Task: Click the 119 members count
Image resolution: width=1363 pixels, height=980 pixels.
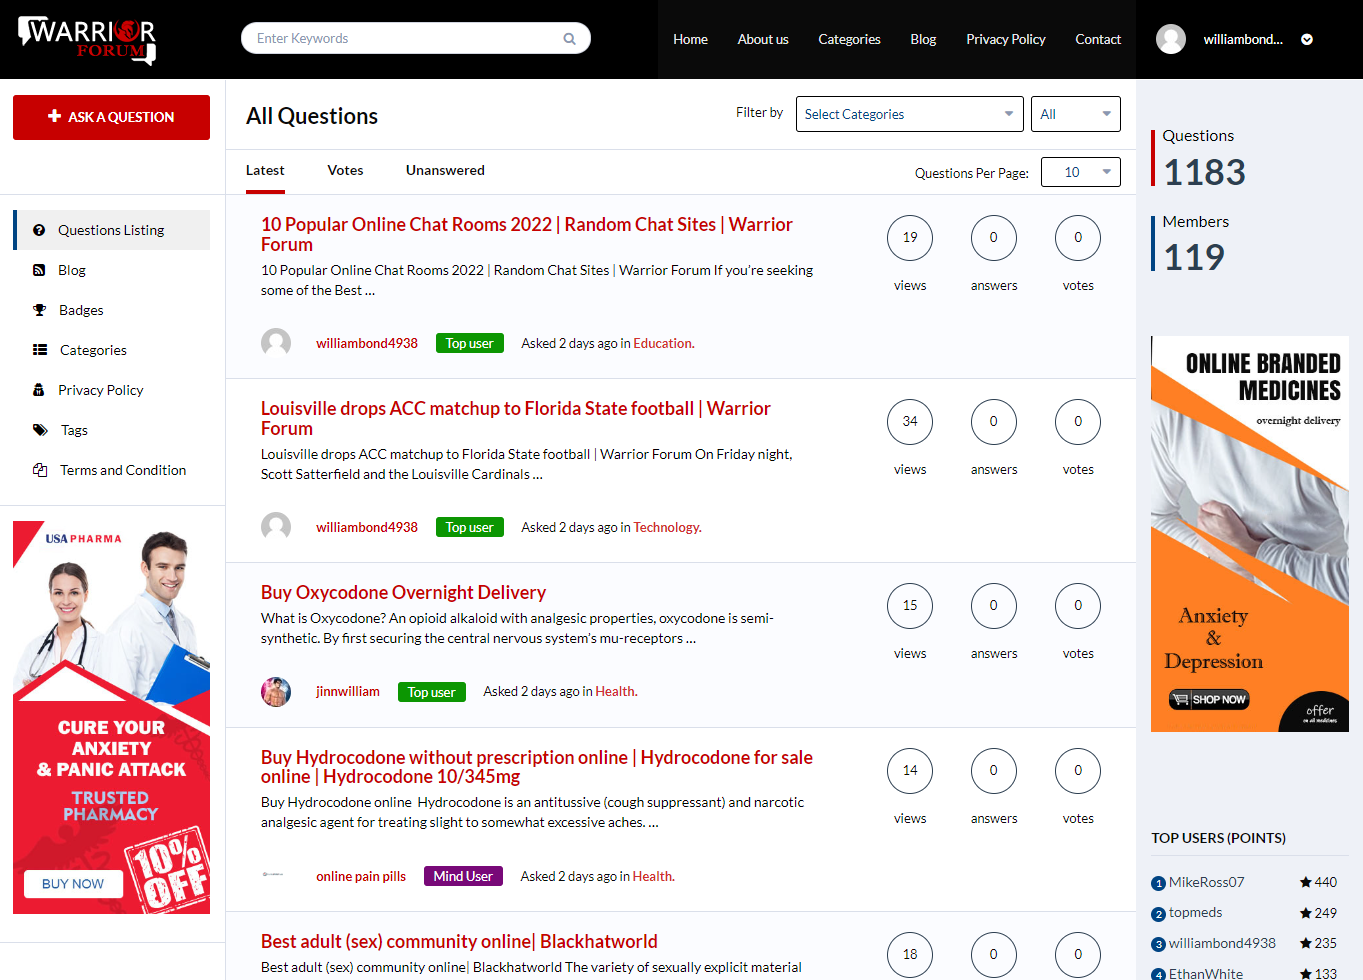Action: point(1194,258)
